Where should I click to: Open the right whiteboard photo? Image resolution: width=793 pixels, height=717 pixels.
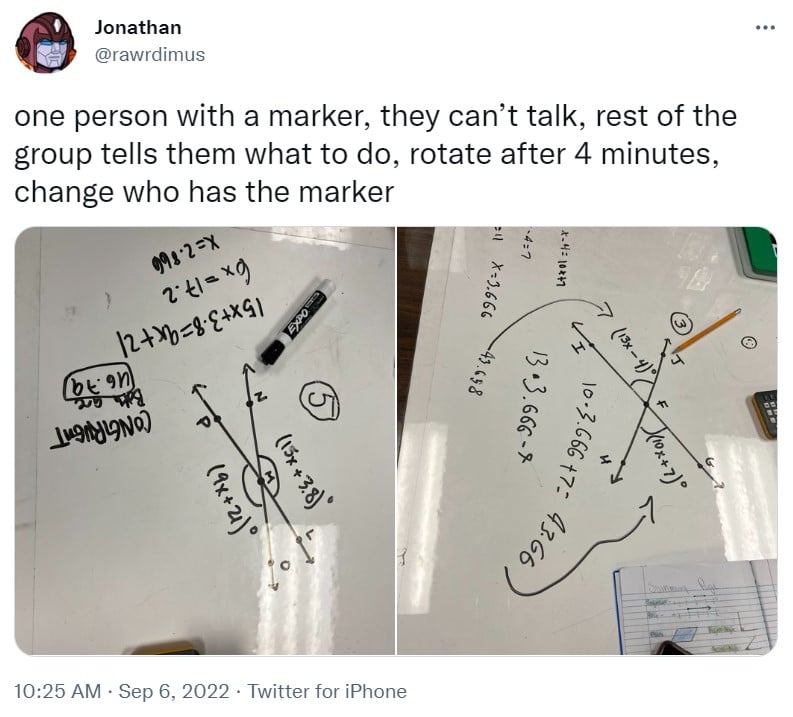tap(587, 440)
